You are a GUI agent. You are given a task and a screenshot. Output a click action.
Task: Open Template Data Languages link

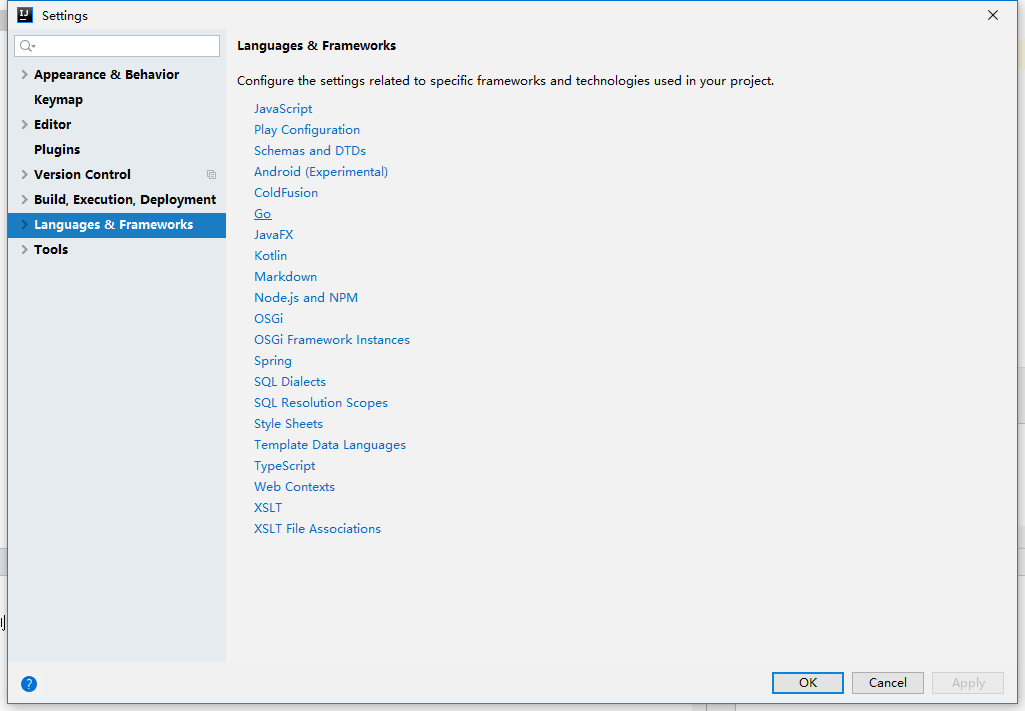click(x=330, y=445)
